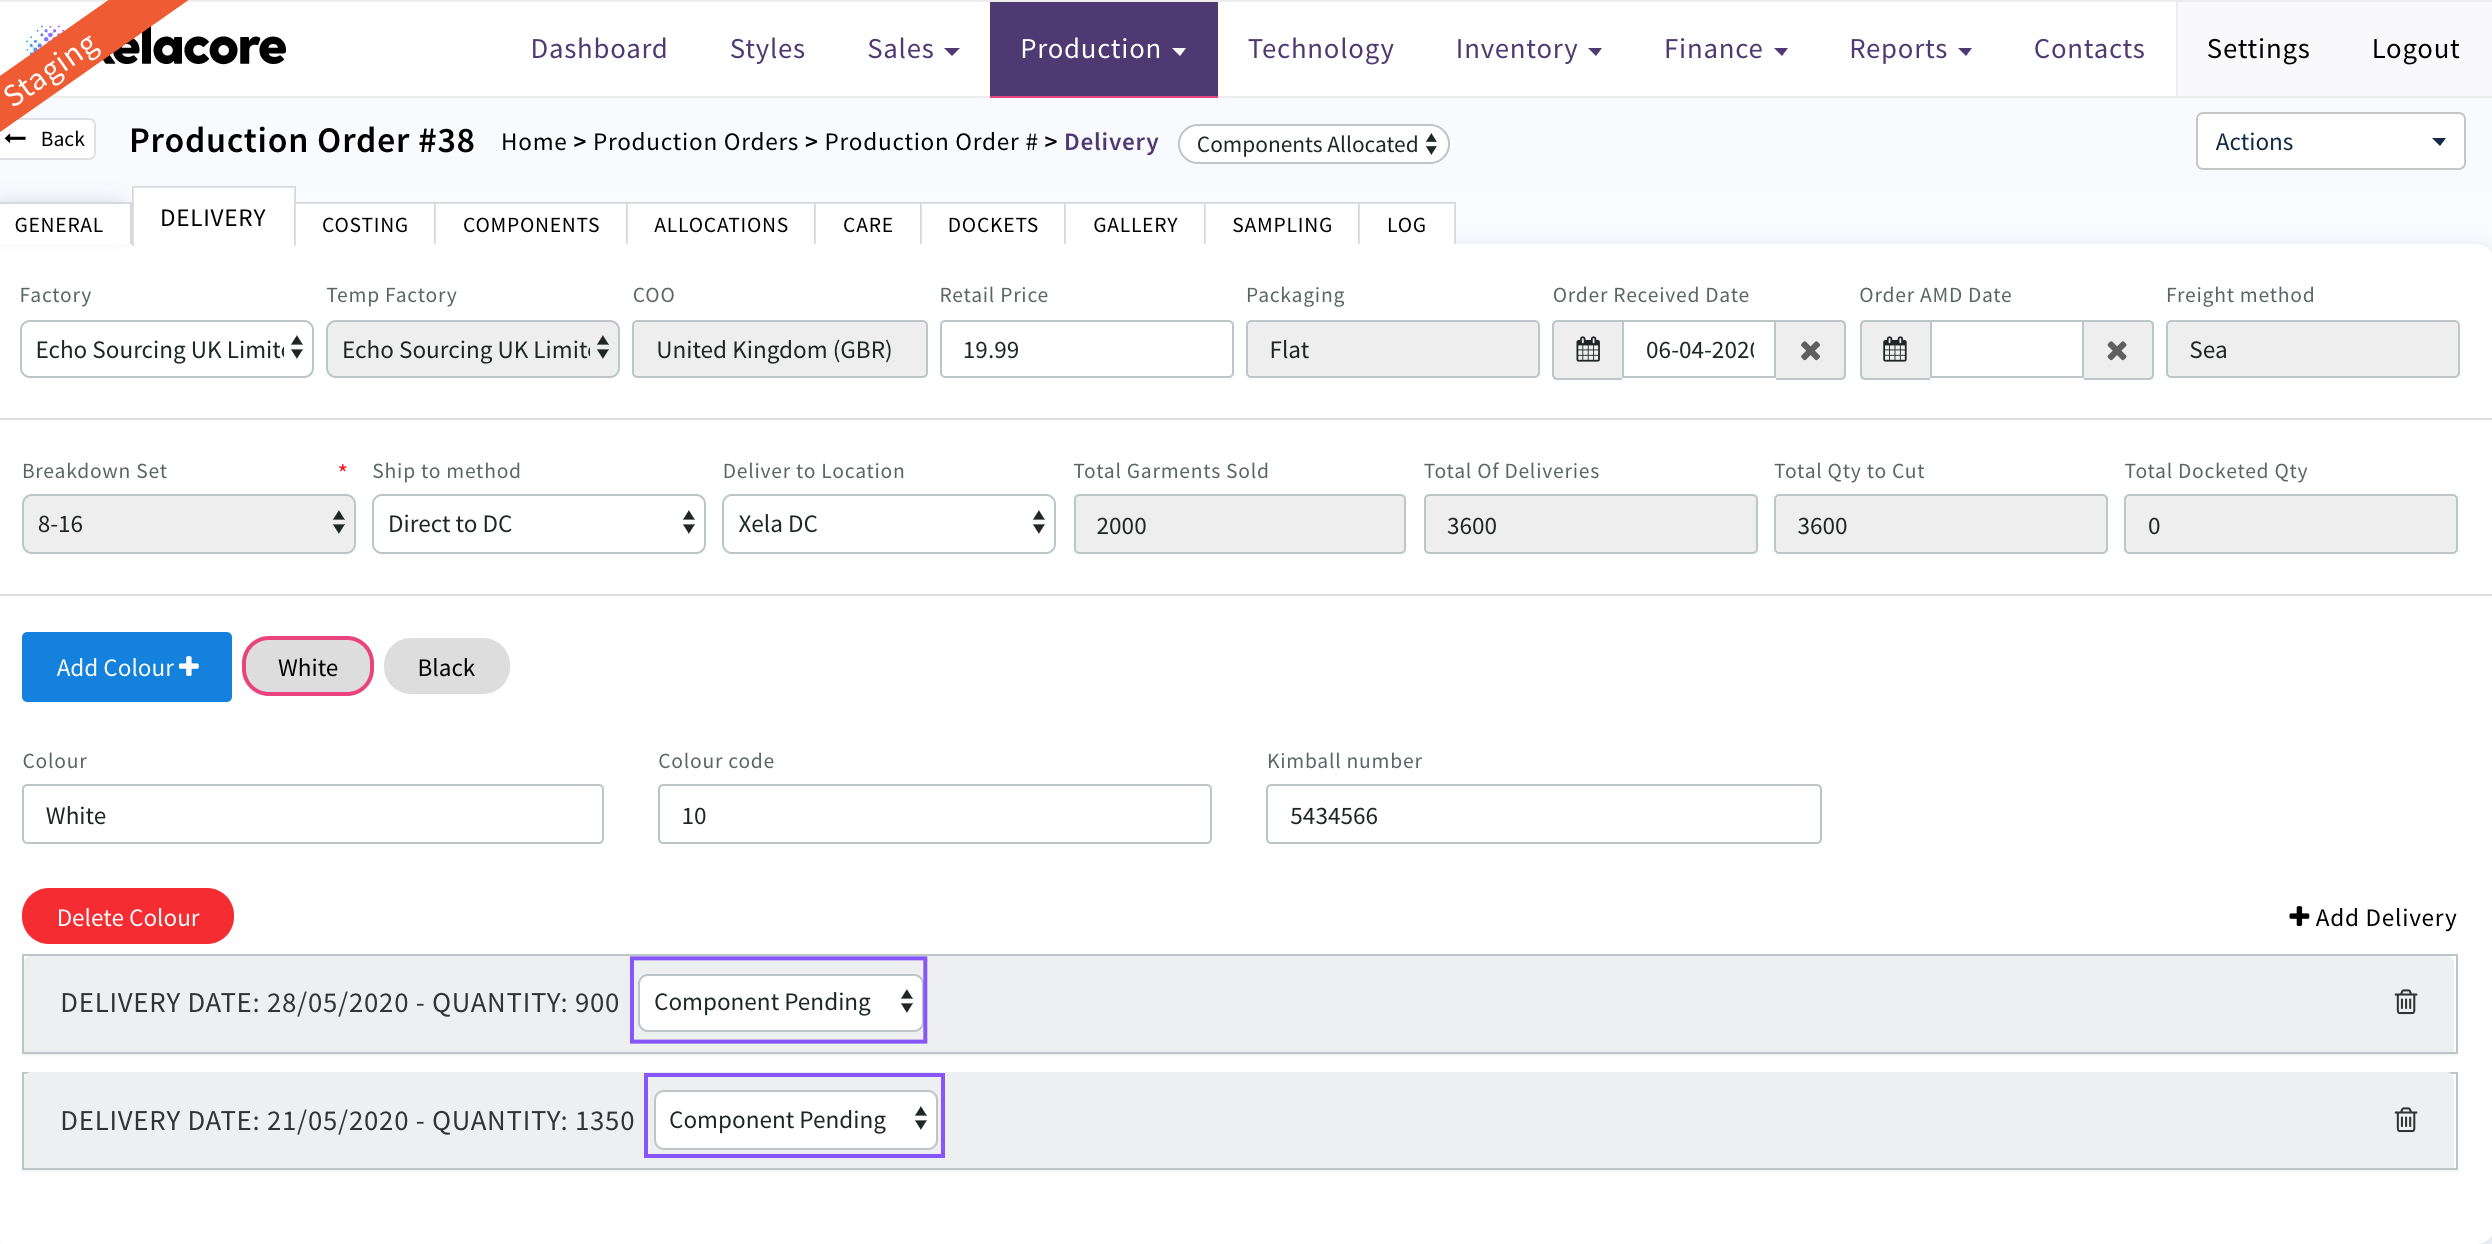Switch to the Black colour pill
The width and height of the screenshot is (2492, 1244).
click(446, 667)
